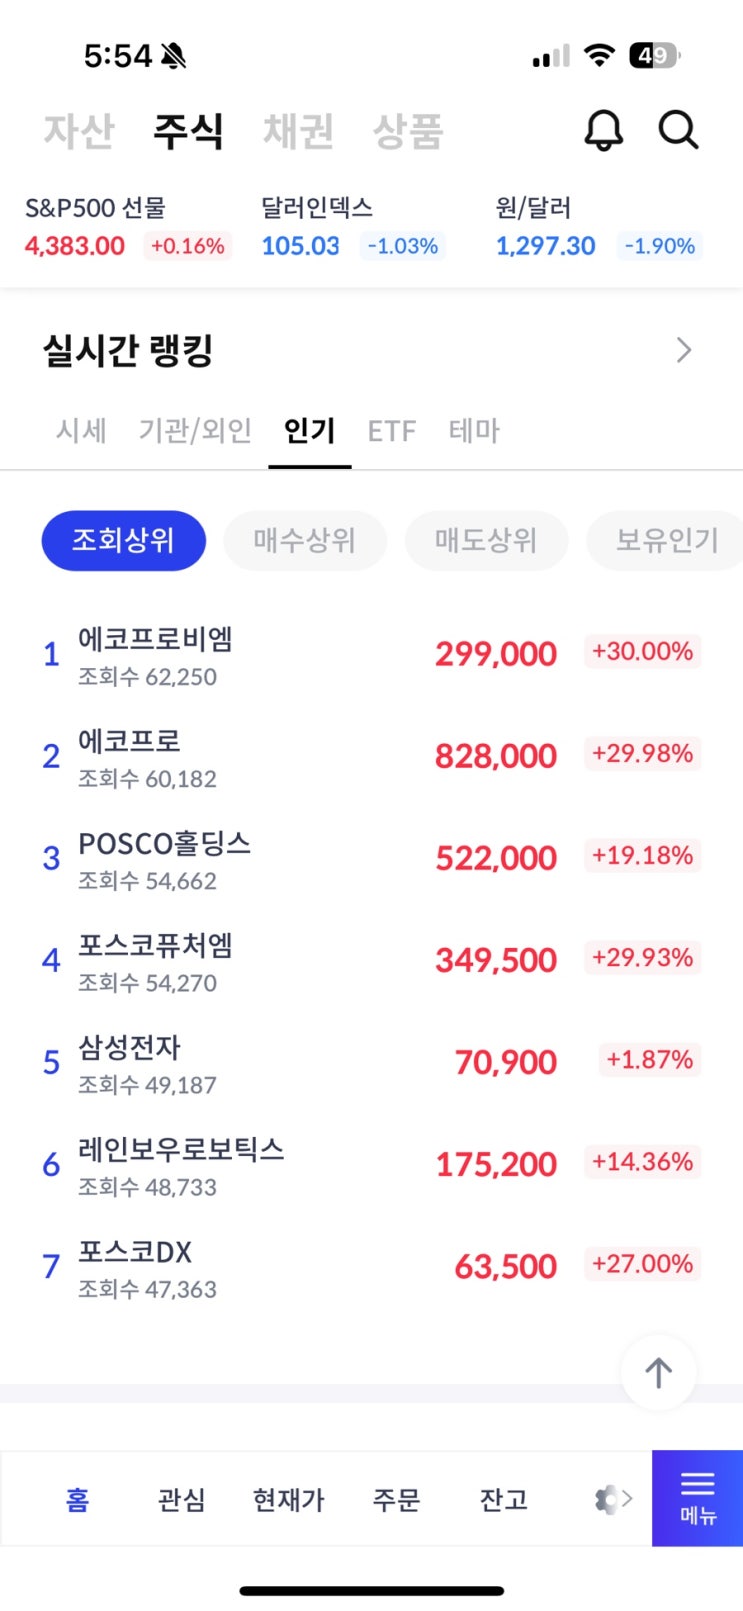Tap the search magnifier icon
The height and width of the screenshot is (1611, 743).
pyautogui.click(x=678, y=130)
